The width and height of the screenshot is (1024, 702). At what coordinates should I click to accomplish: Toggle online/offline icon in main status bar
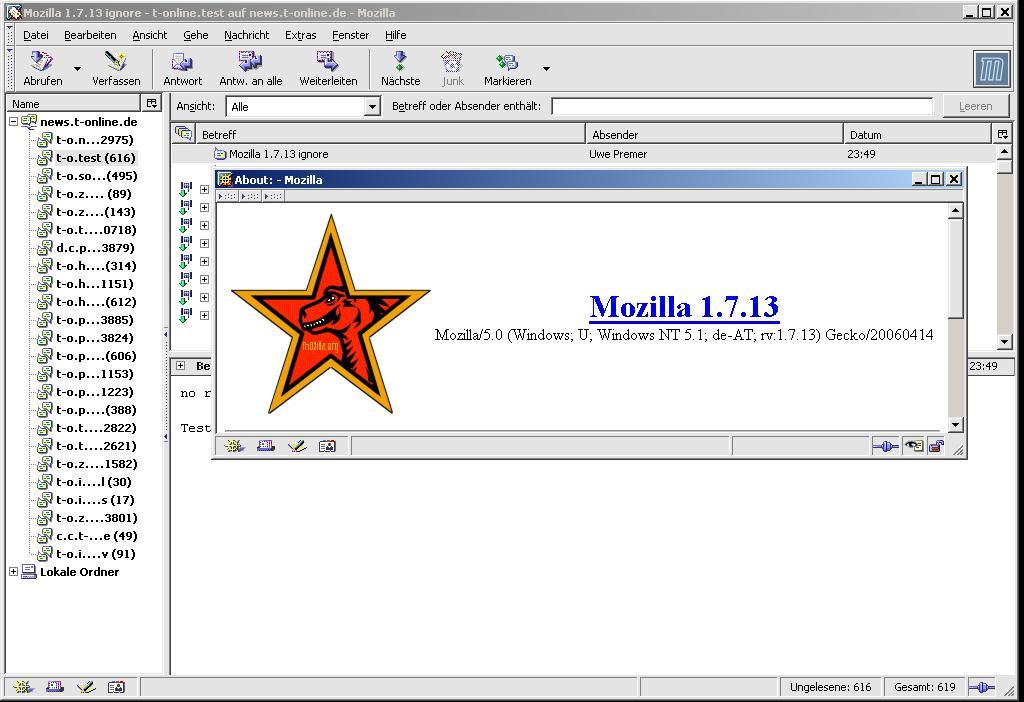coord(982,687)
